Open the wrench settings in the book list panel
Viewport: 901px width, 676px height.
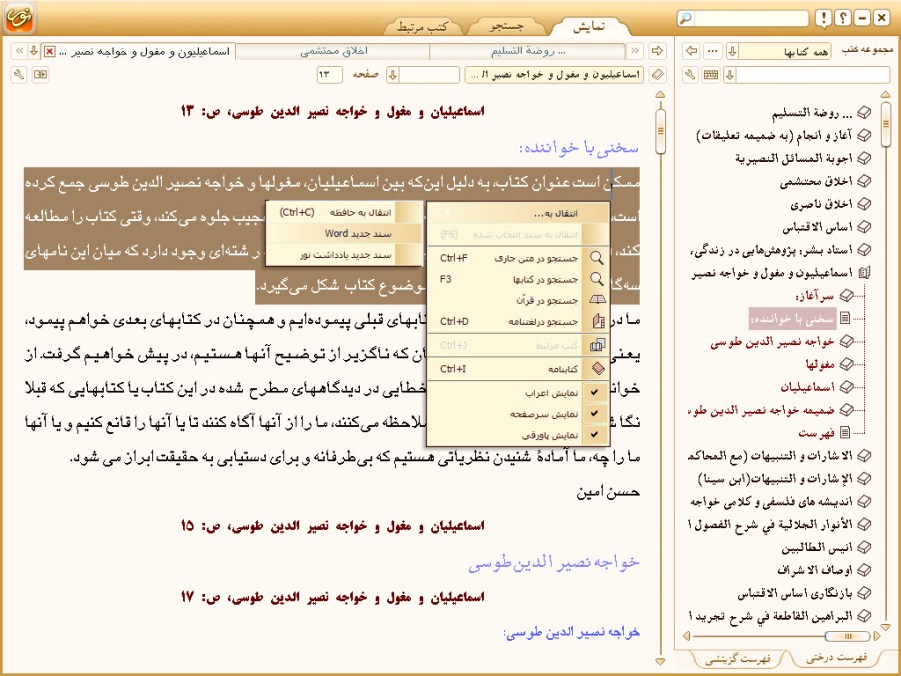[x=691, y=75]
